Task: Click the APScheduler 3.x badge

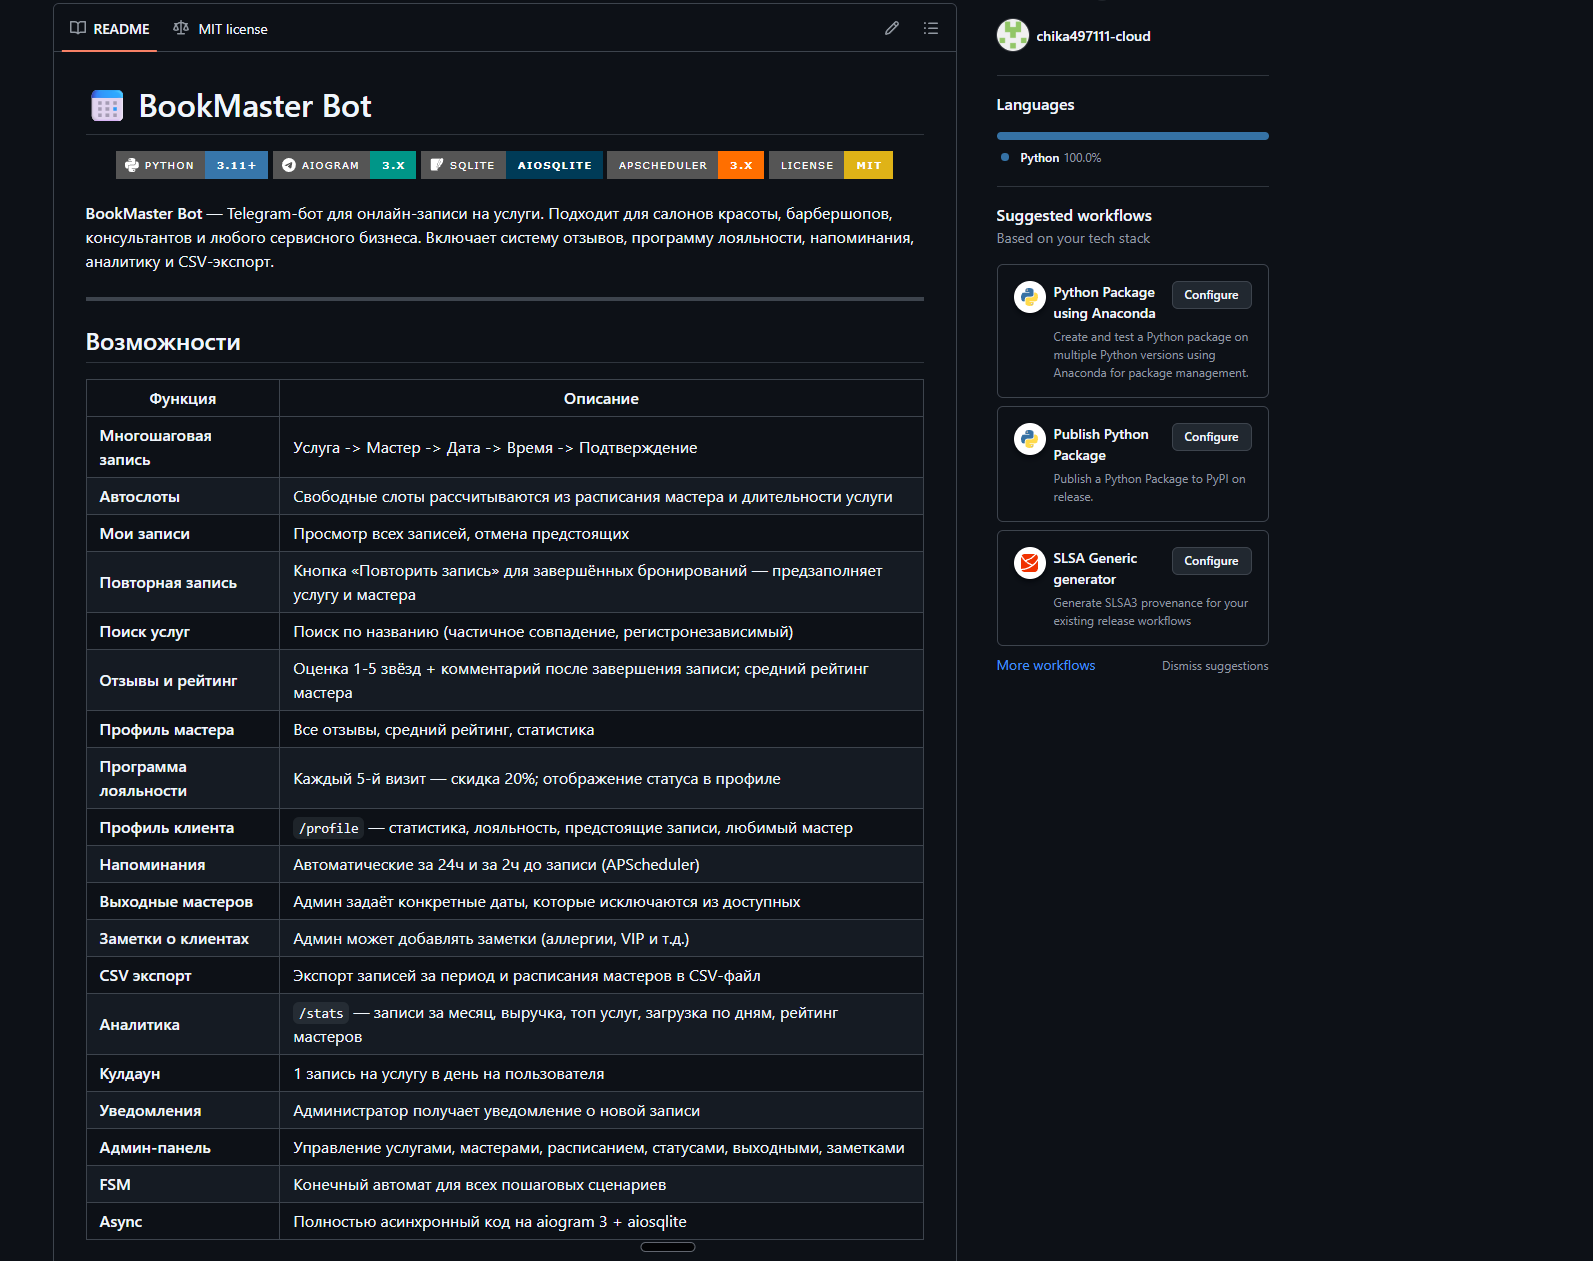Action: 686,165
